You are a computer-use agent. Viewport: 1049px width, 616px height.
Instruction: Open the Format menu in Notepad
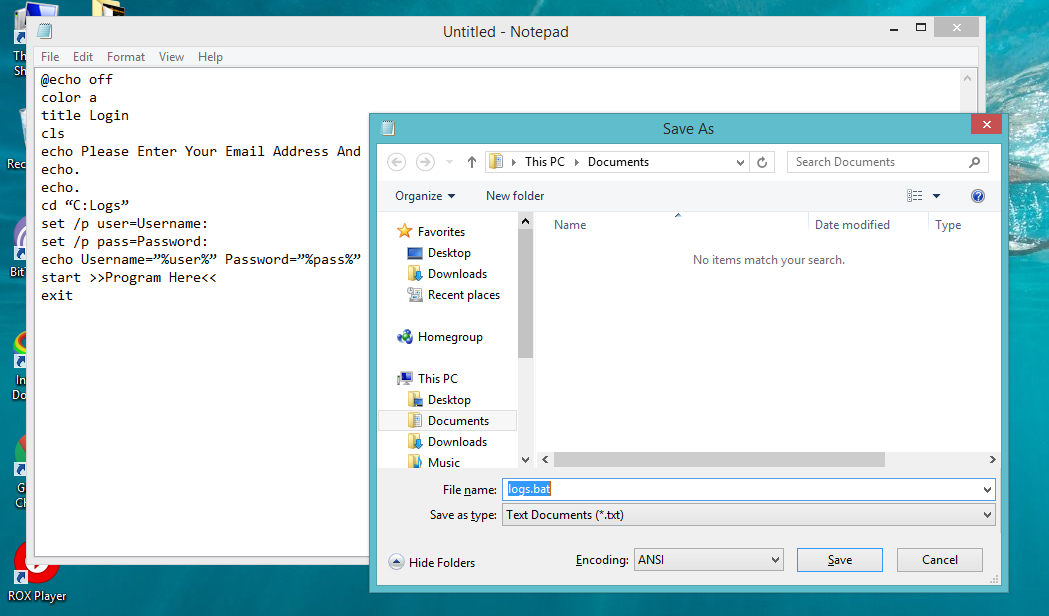125,56
